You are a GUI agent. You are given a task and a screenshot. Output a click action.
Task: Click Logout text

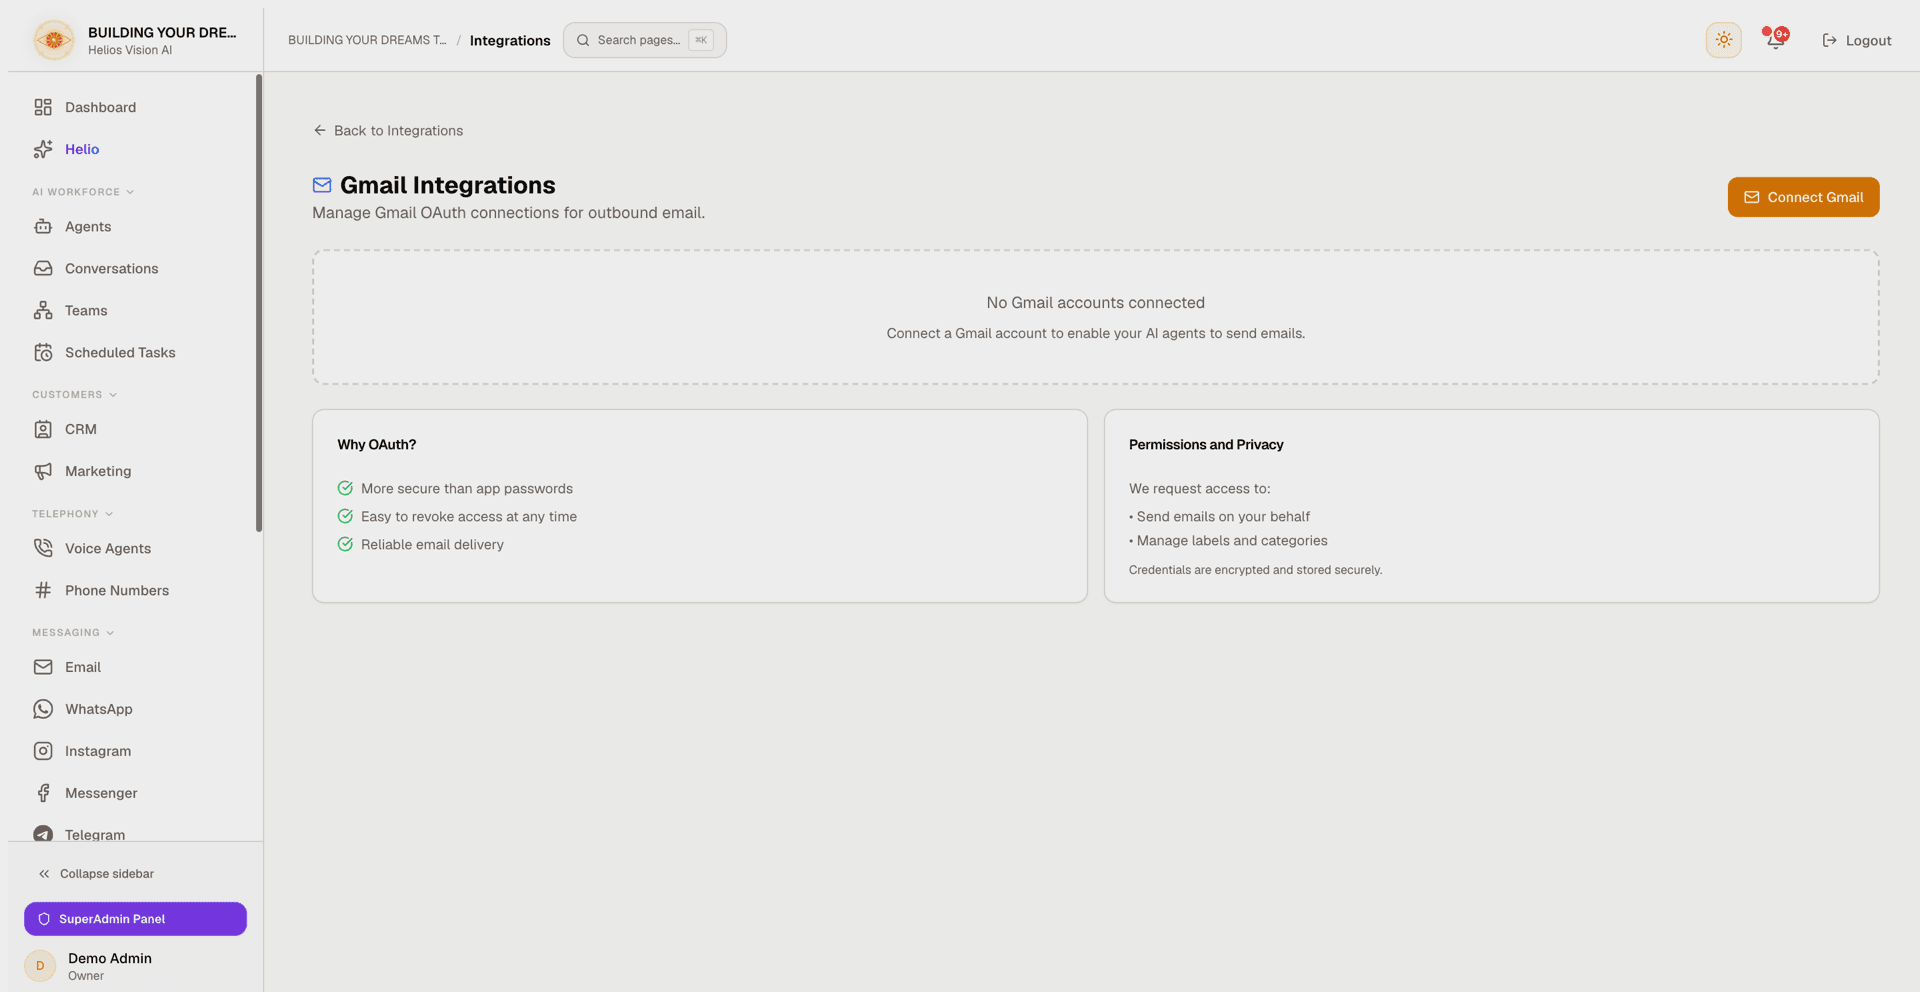[x=1868, y=40]
